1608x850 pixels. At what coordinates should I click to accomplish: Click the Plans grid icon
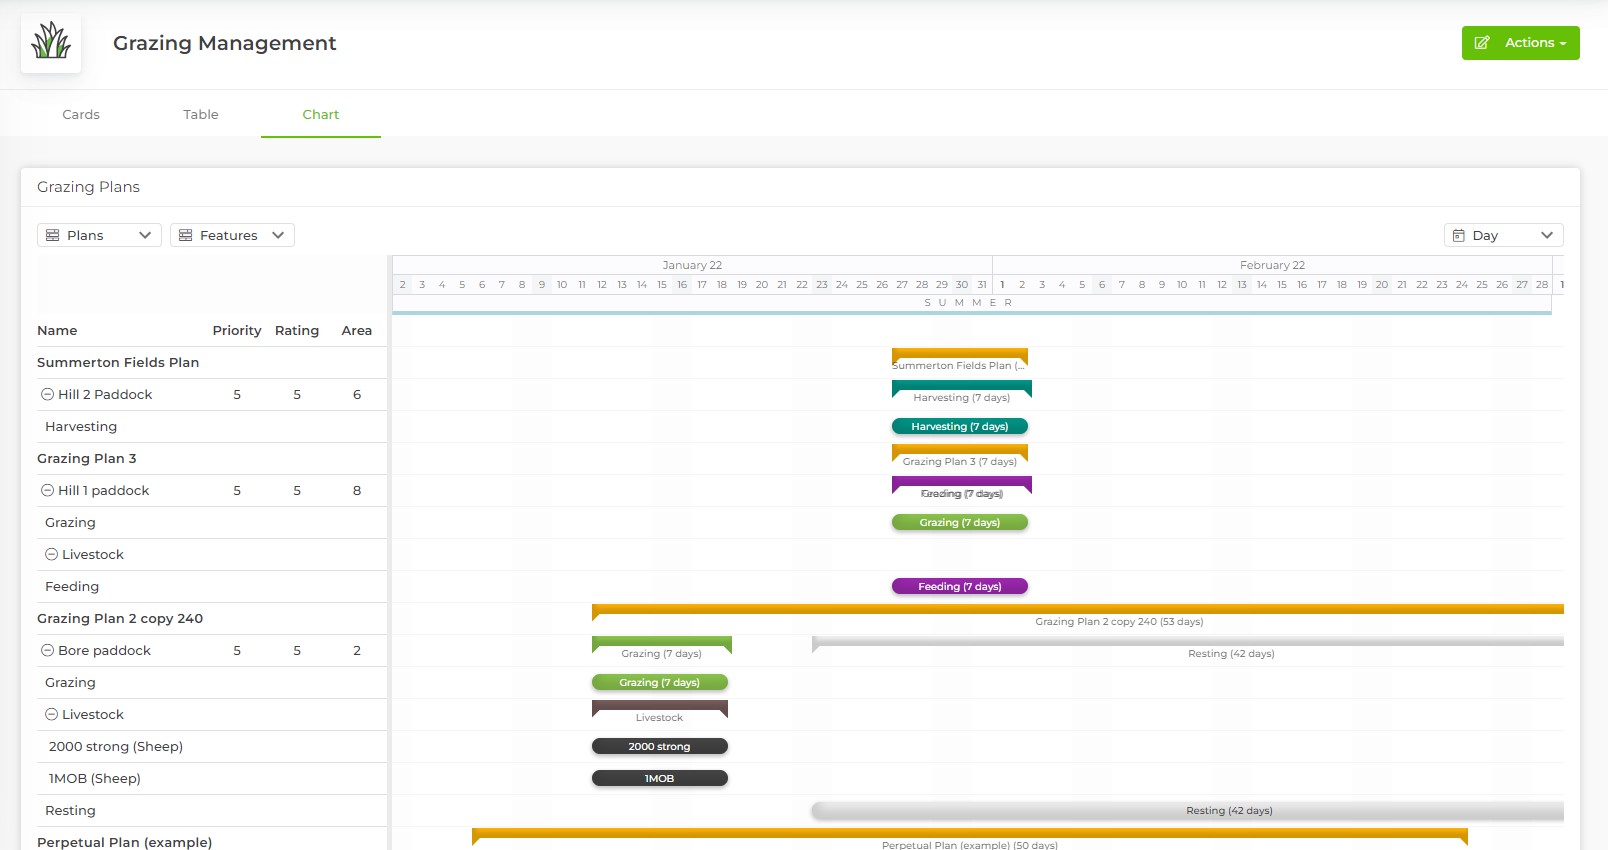pos(53,235)
